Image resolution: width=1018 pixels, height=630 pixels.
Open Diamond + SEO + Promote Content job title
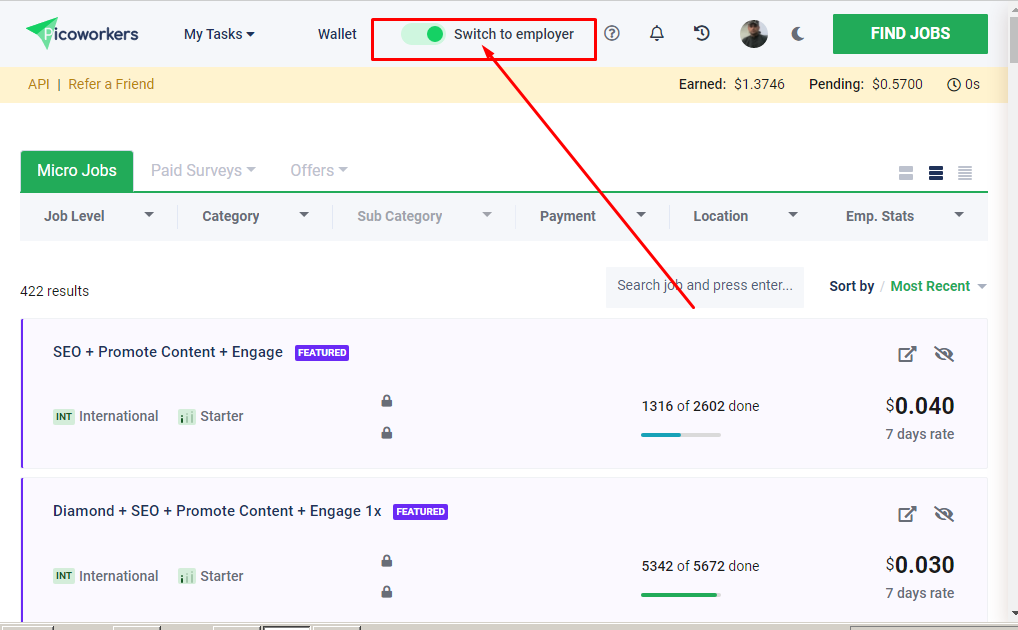217,511
